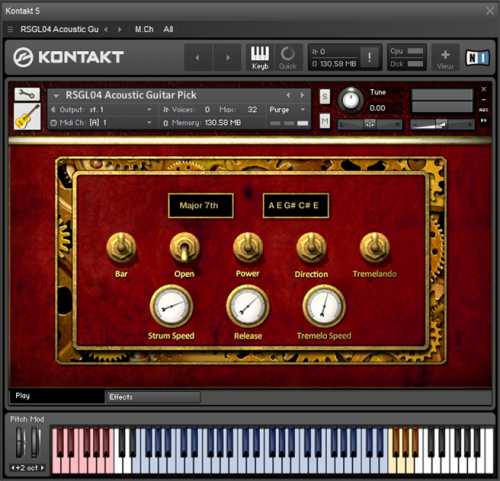The height and width of the screenshot is (481, 500).
Task: Click the acoustic guitar instrument thumbnail
Action: coord(27,116)
